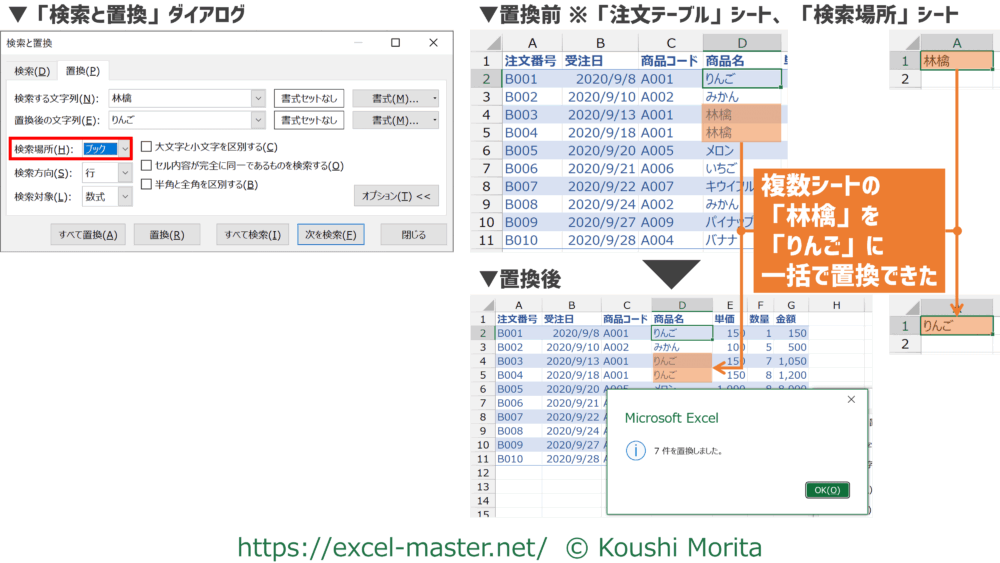1000x563 pixels.
Task: Select the orange 林檎 cell A1 in 検索場所 sheet
Action: tap(956, 60)
